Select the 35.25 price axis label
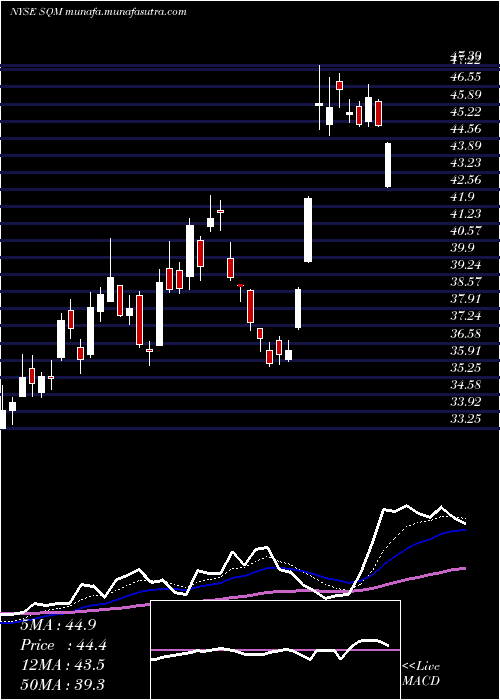Viewport: 500px width, 700px height. click(466, 368)
